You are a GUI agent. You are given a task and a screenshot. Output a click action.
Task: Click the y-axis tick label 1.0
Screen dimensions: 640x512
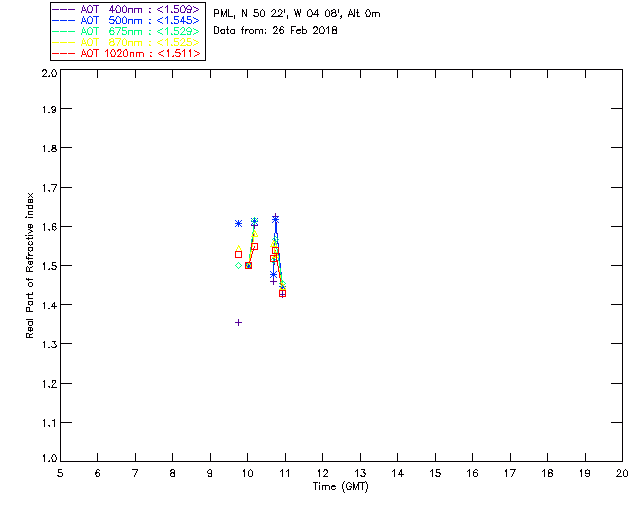(x=49, y=459)
